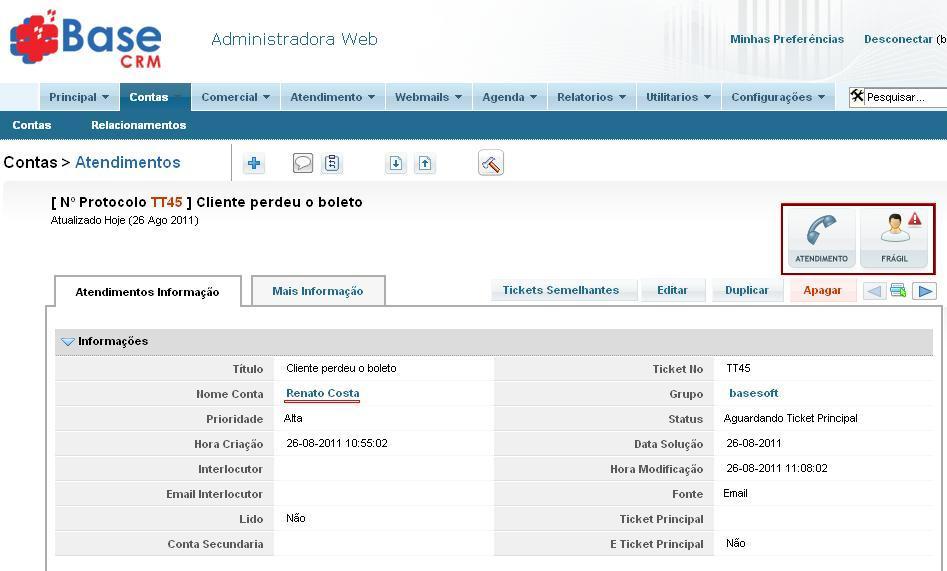Open the Renato Costa account link
Image resolution: width=947 pixels, height=571 pixels.
[x=322, y=394]
